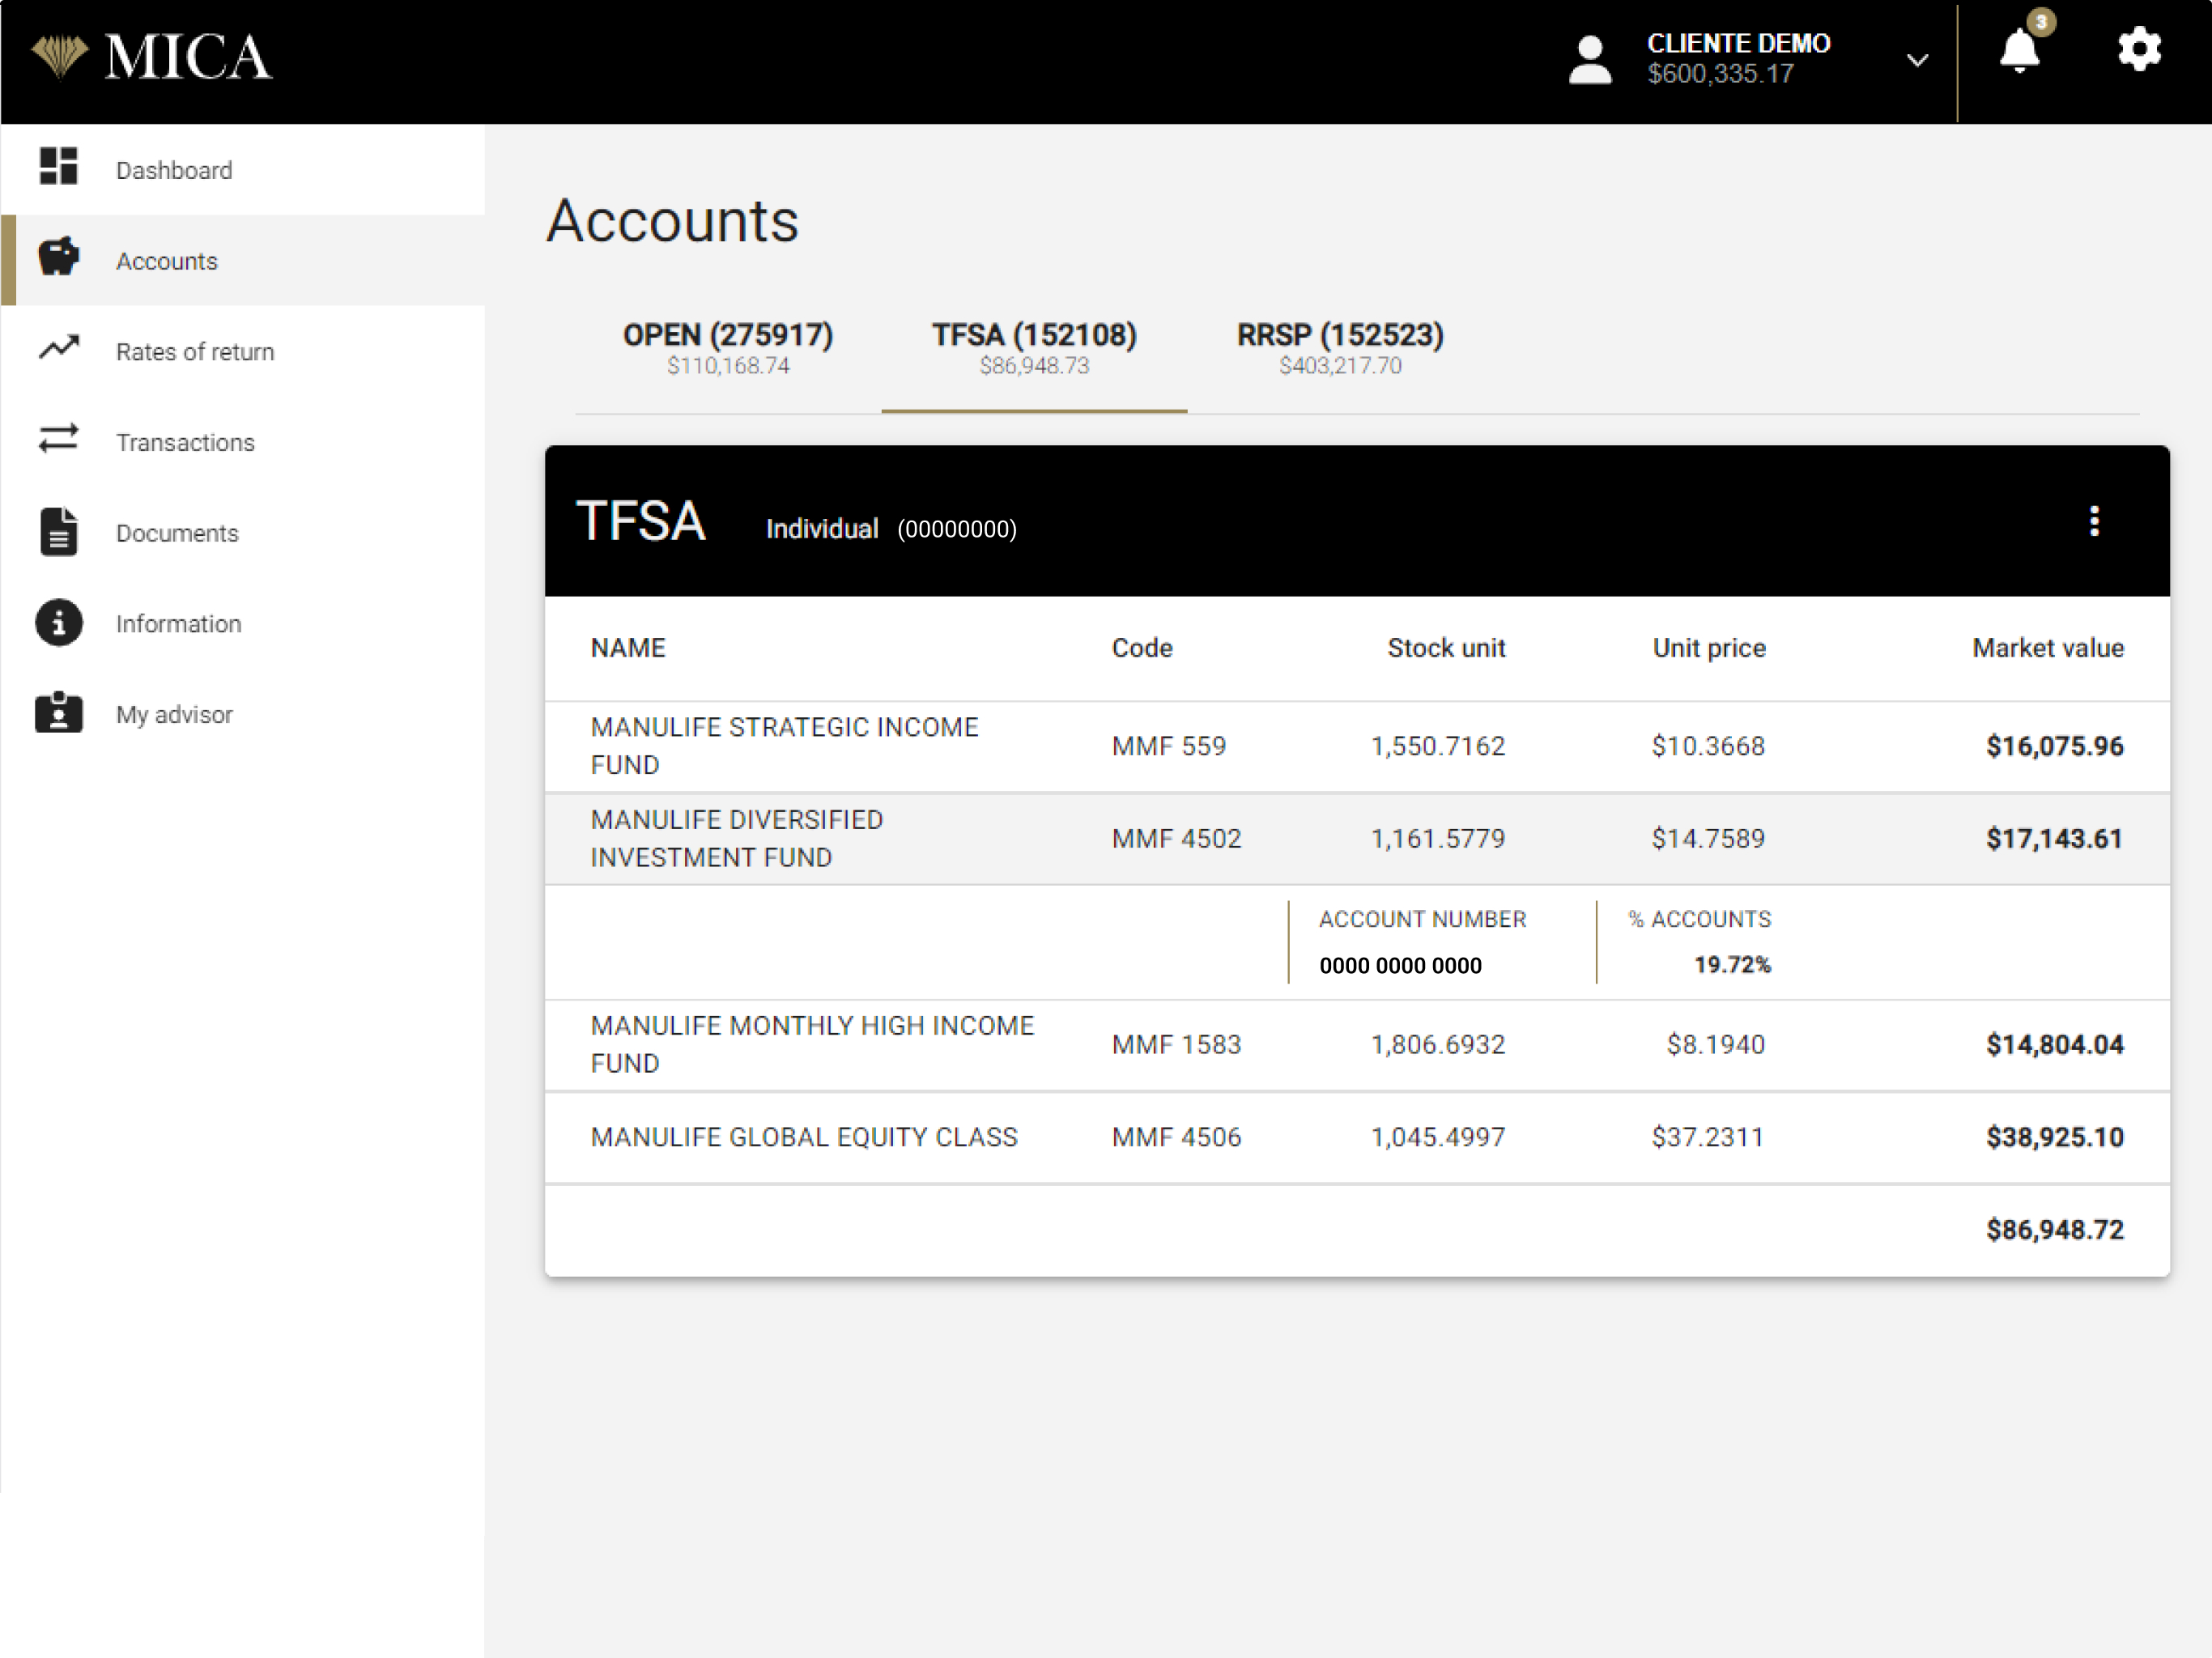The height and width of the screenshot is (1658, 2212).
Task: Click market value $38,925.10
Action: coord(2055,1137)
